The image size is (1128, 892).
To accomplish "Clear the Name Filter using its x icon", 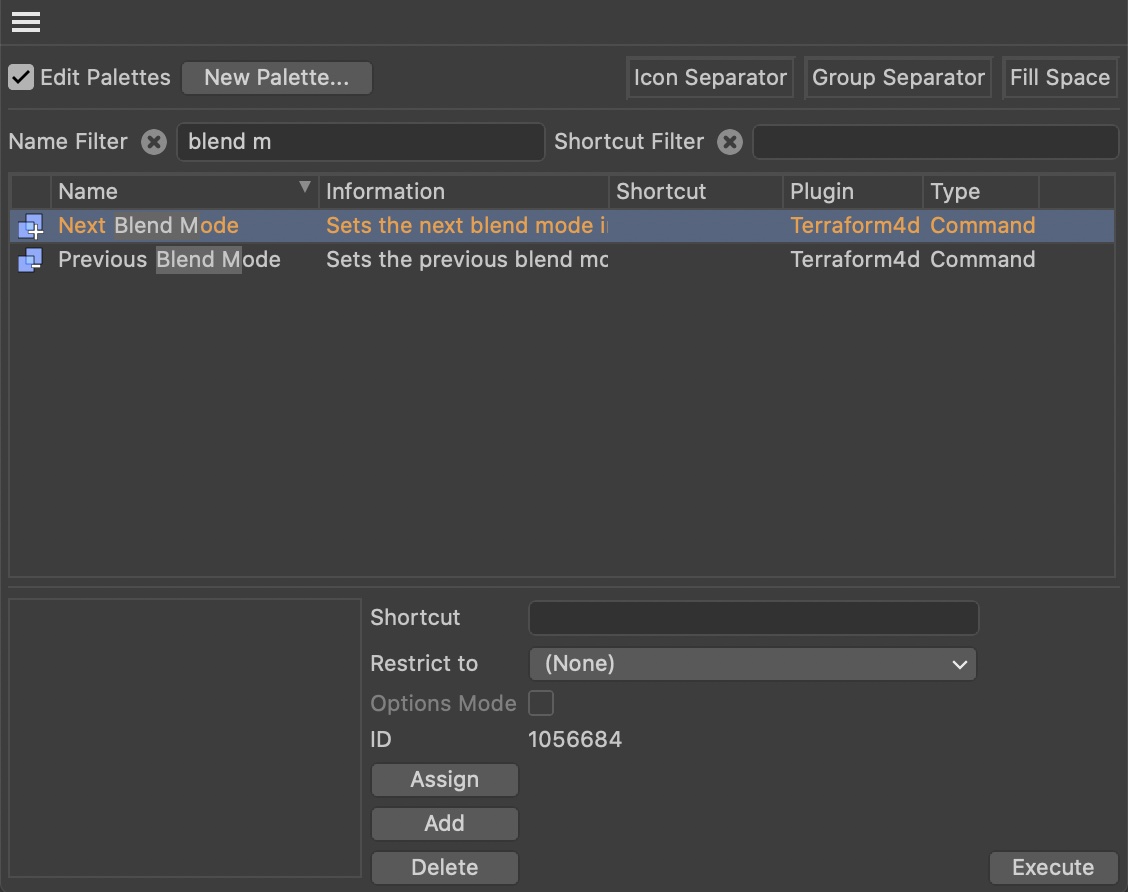I will coord(153,142).
